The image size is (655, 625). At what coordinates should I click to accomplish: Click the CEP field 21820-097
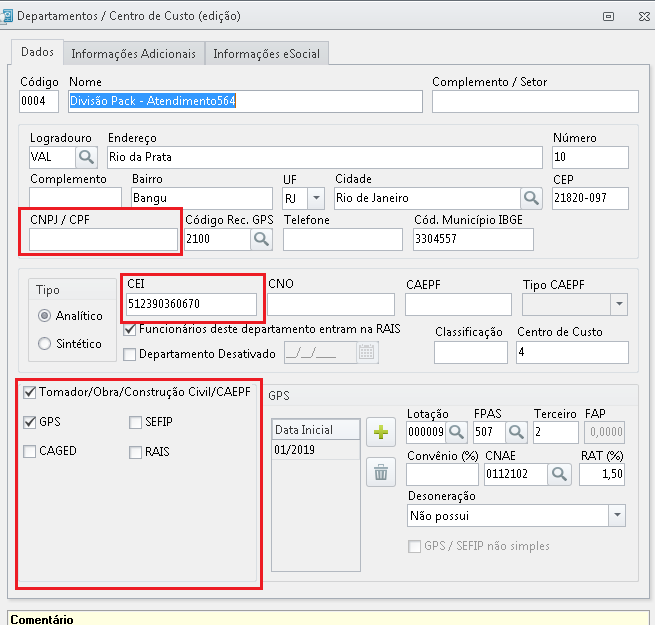click(x=590, y=198)
